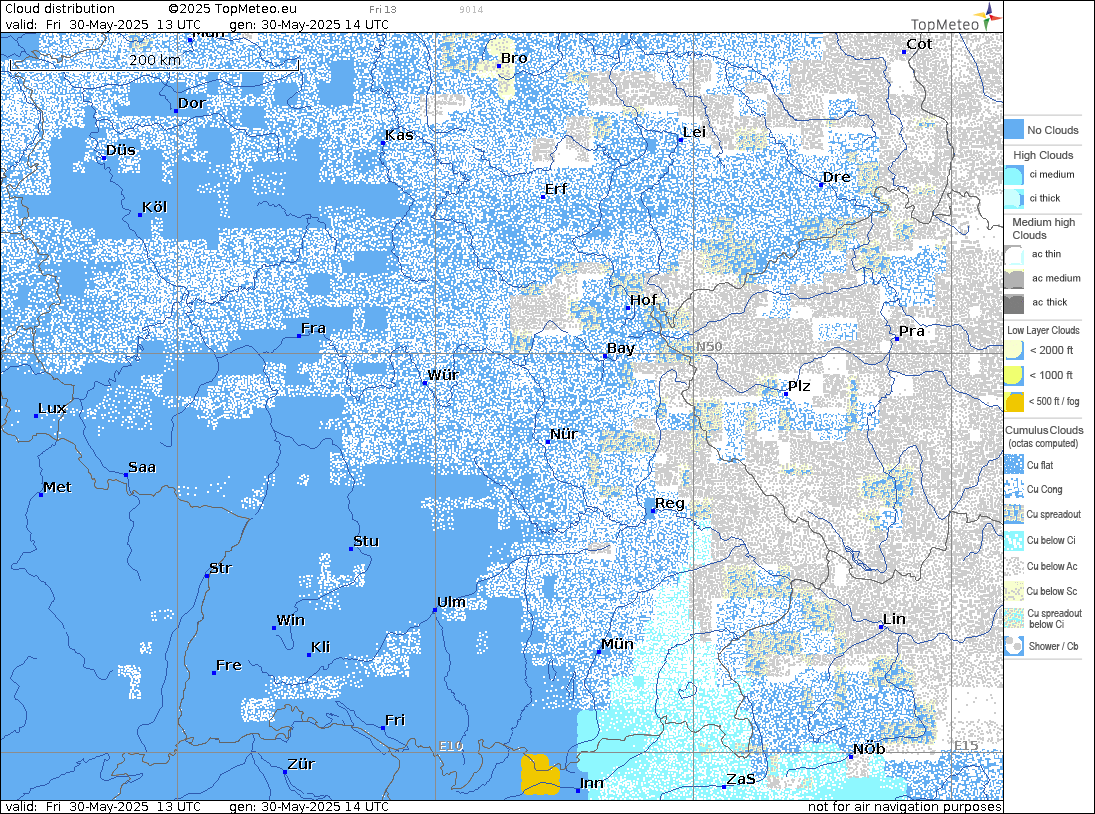Select the Mün city label
This screenshot has width=1095, height=814.
[617, 644]
